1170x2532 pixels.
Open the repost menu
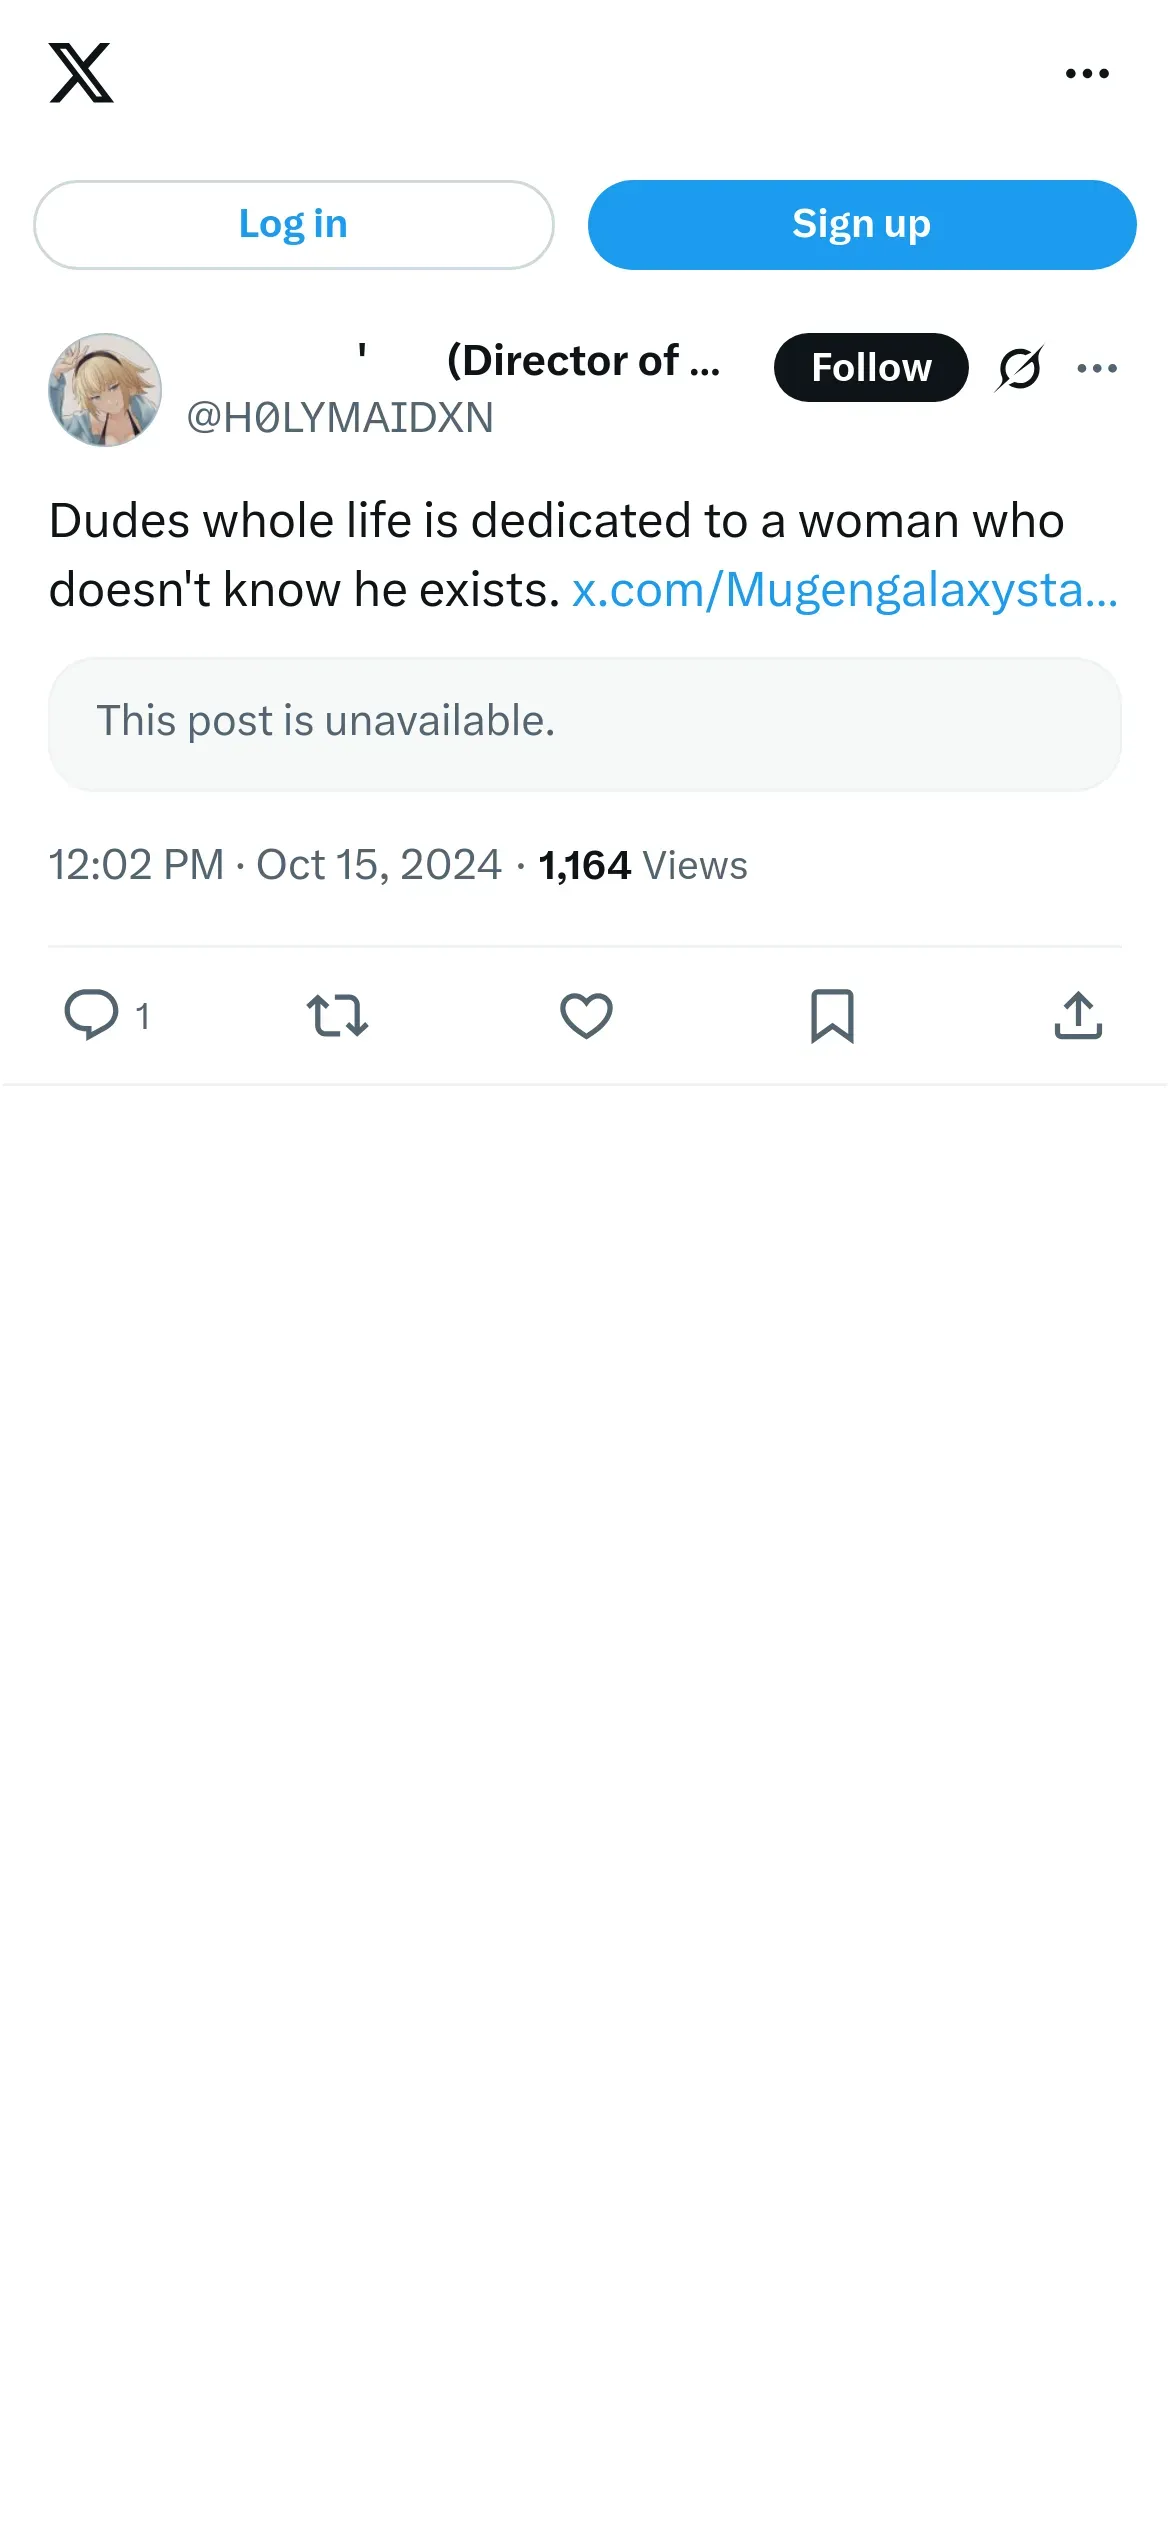pyautogui.click(x=337, y=1015)
